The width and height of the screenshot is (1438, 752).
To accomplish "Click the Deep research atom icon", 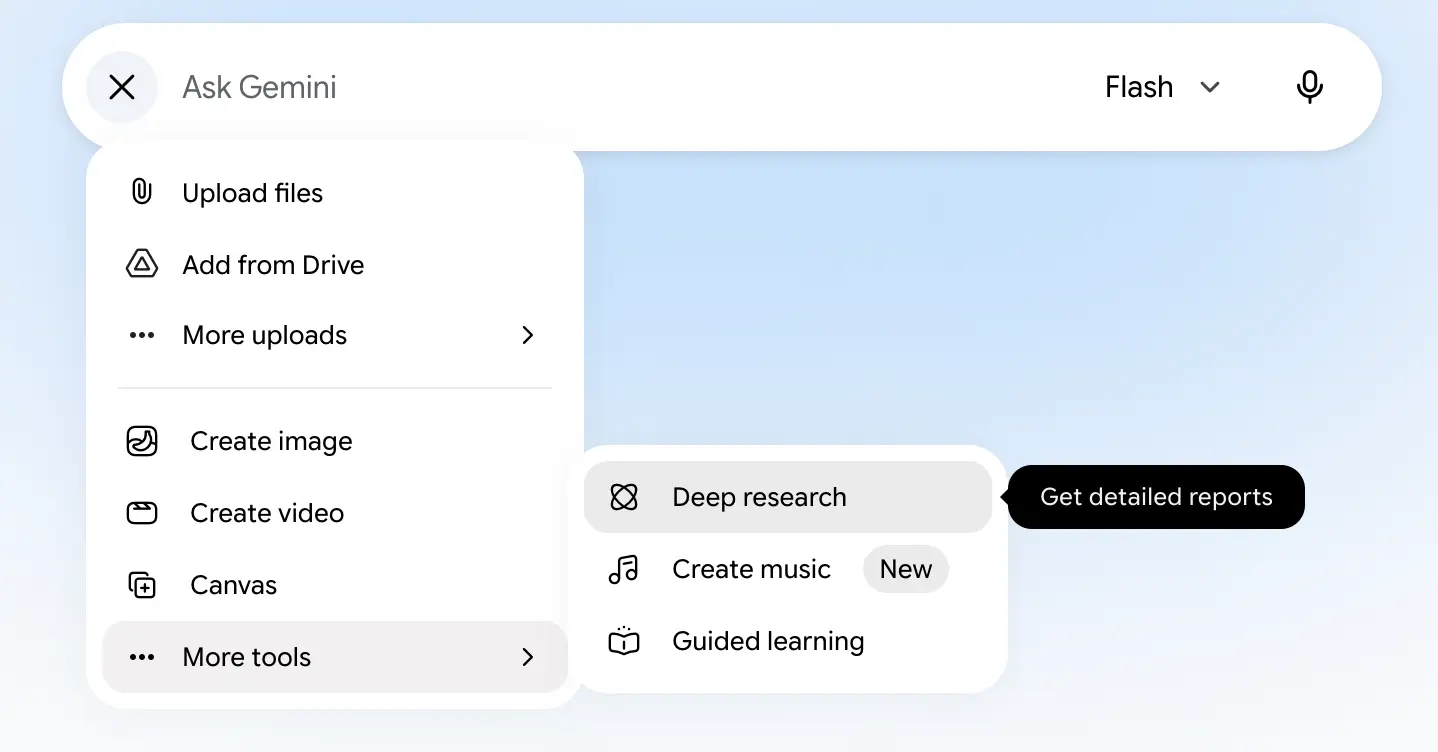I will click(x=624, y=497).
